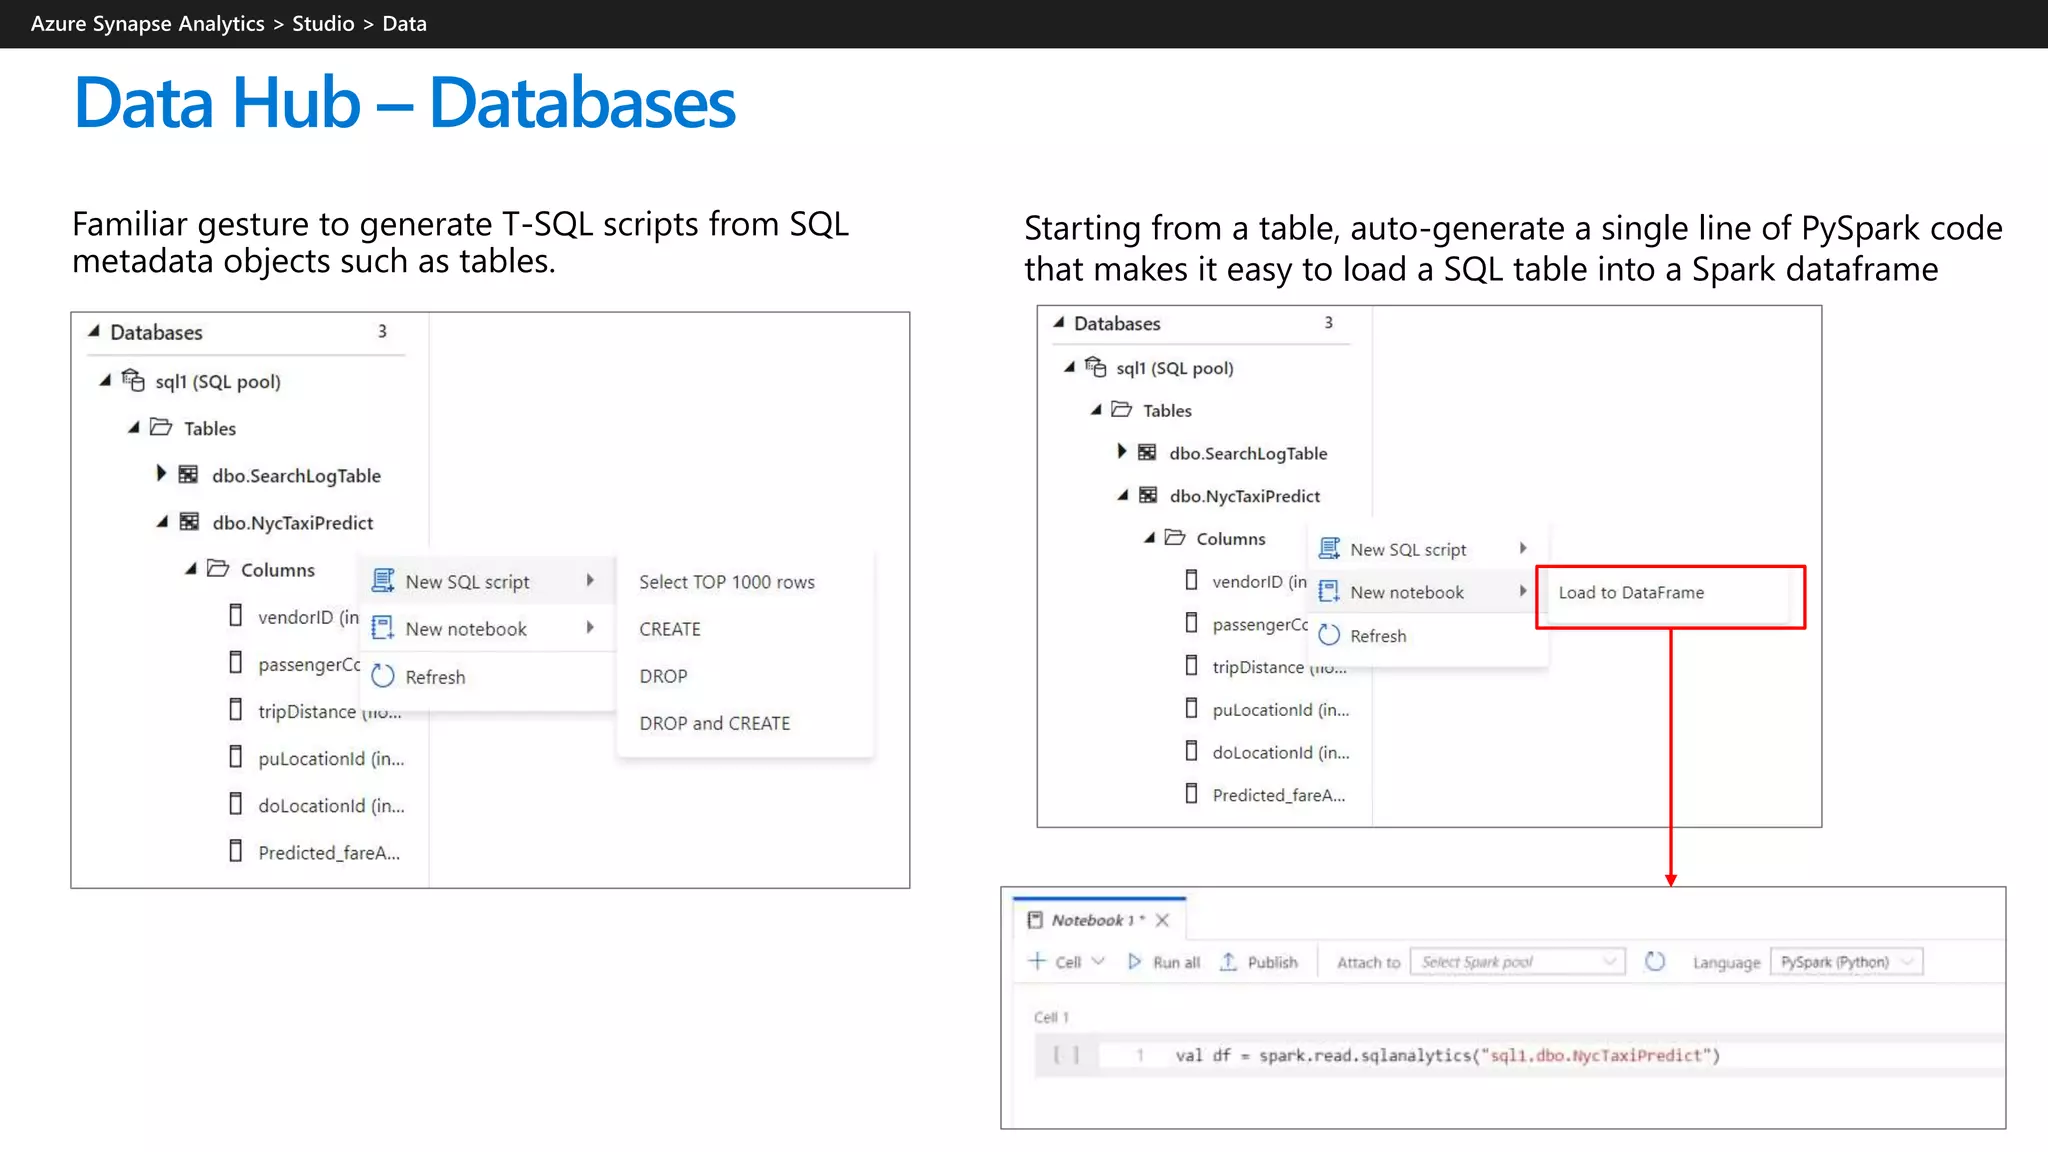Click New notebook icon, right context menu
The height and width of the screenshot is (1152, 2048).
1329,591
